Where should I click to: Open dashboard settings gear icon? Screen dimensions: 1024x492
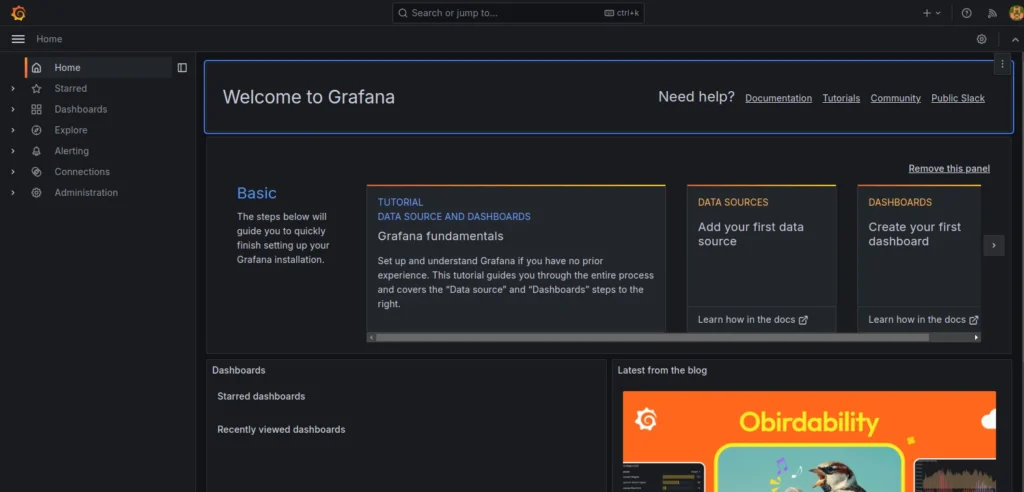point(982,39)
